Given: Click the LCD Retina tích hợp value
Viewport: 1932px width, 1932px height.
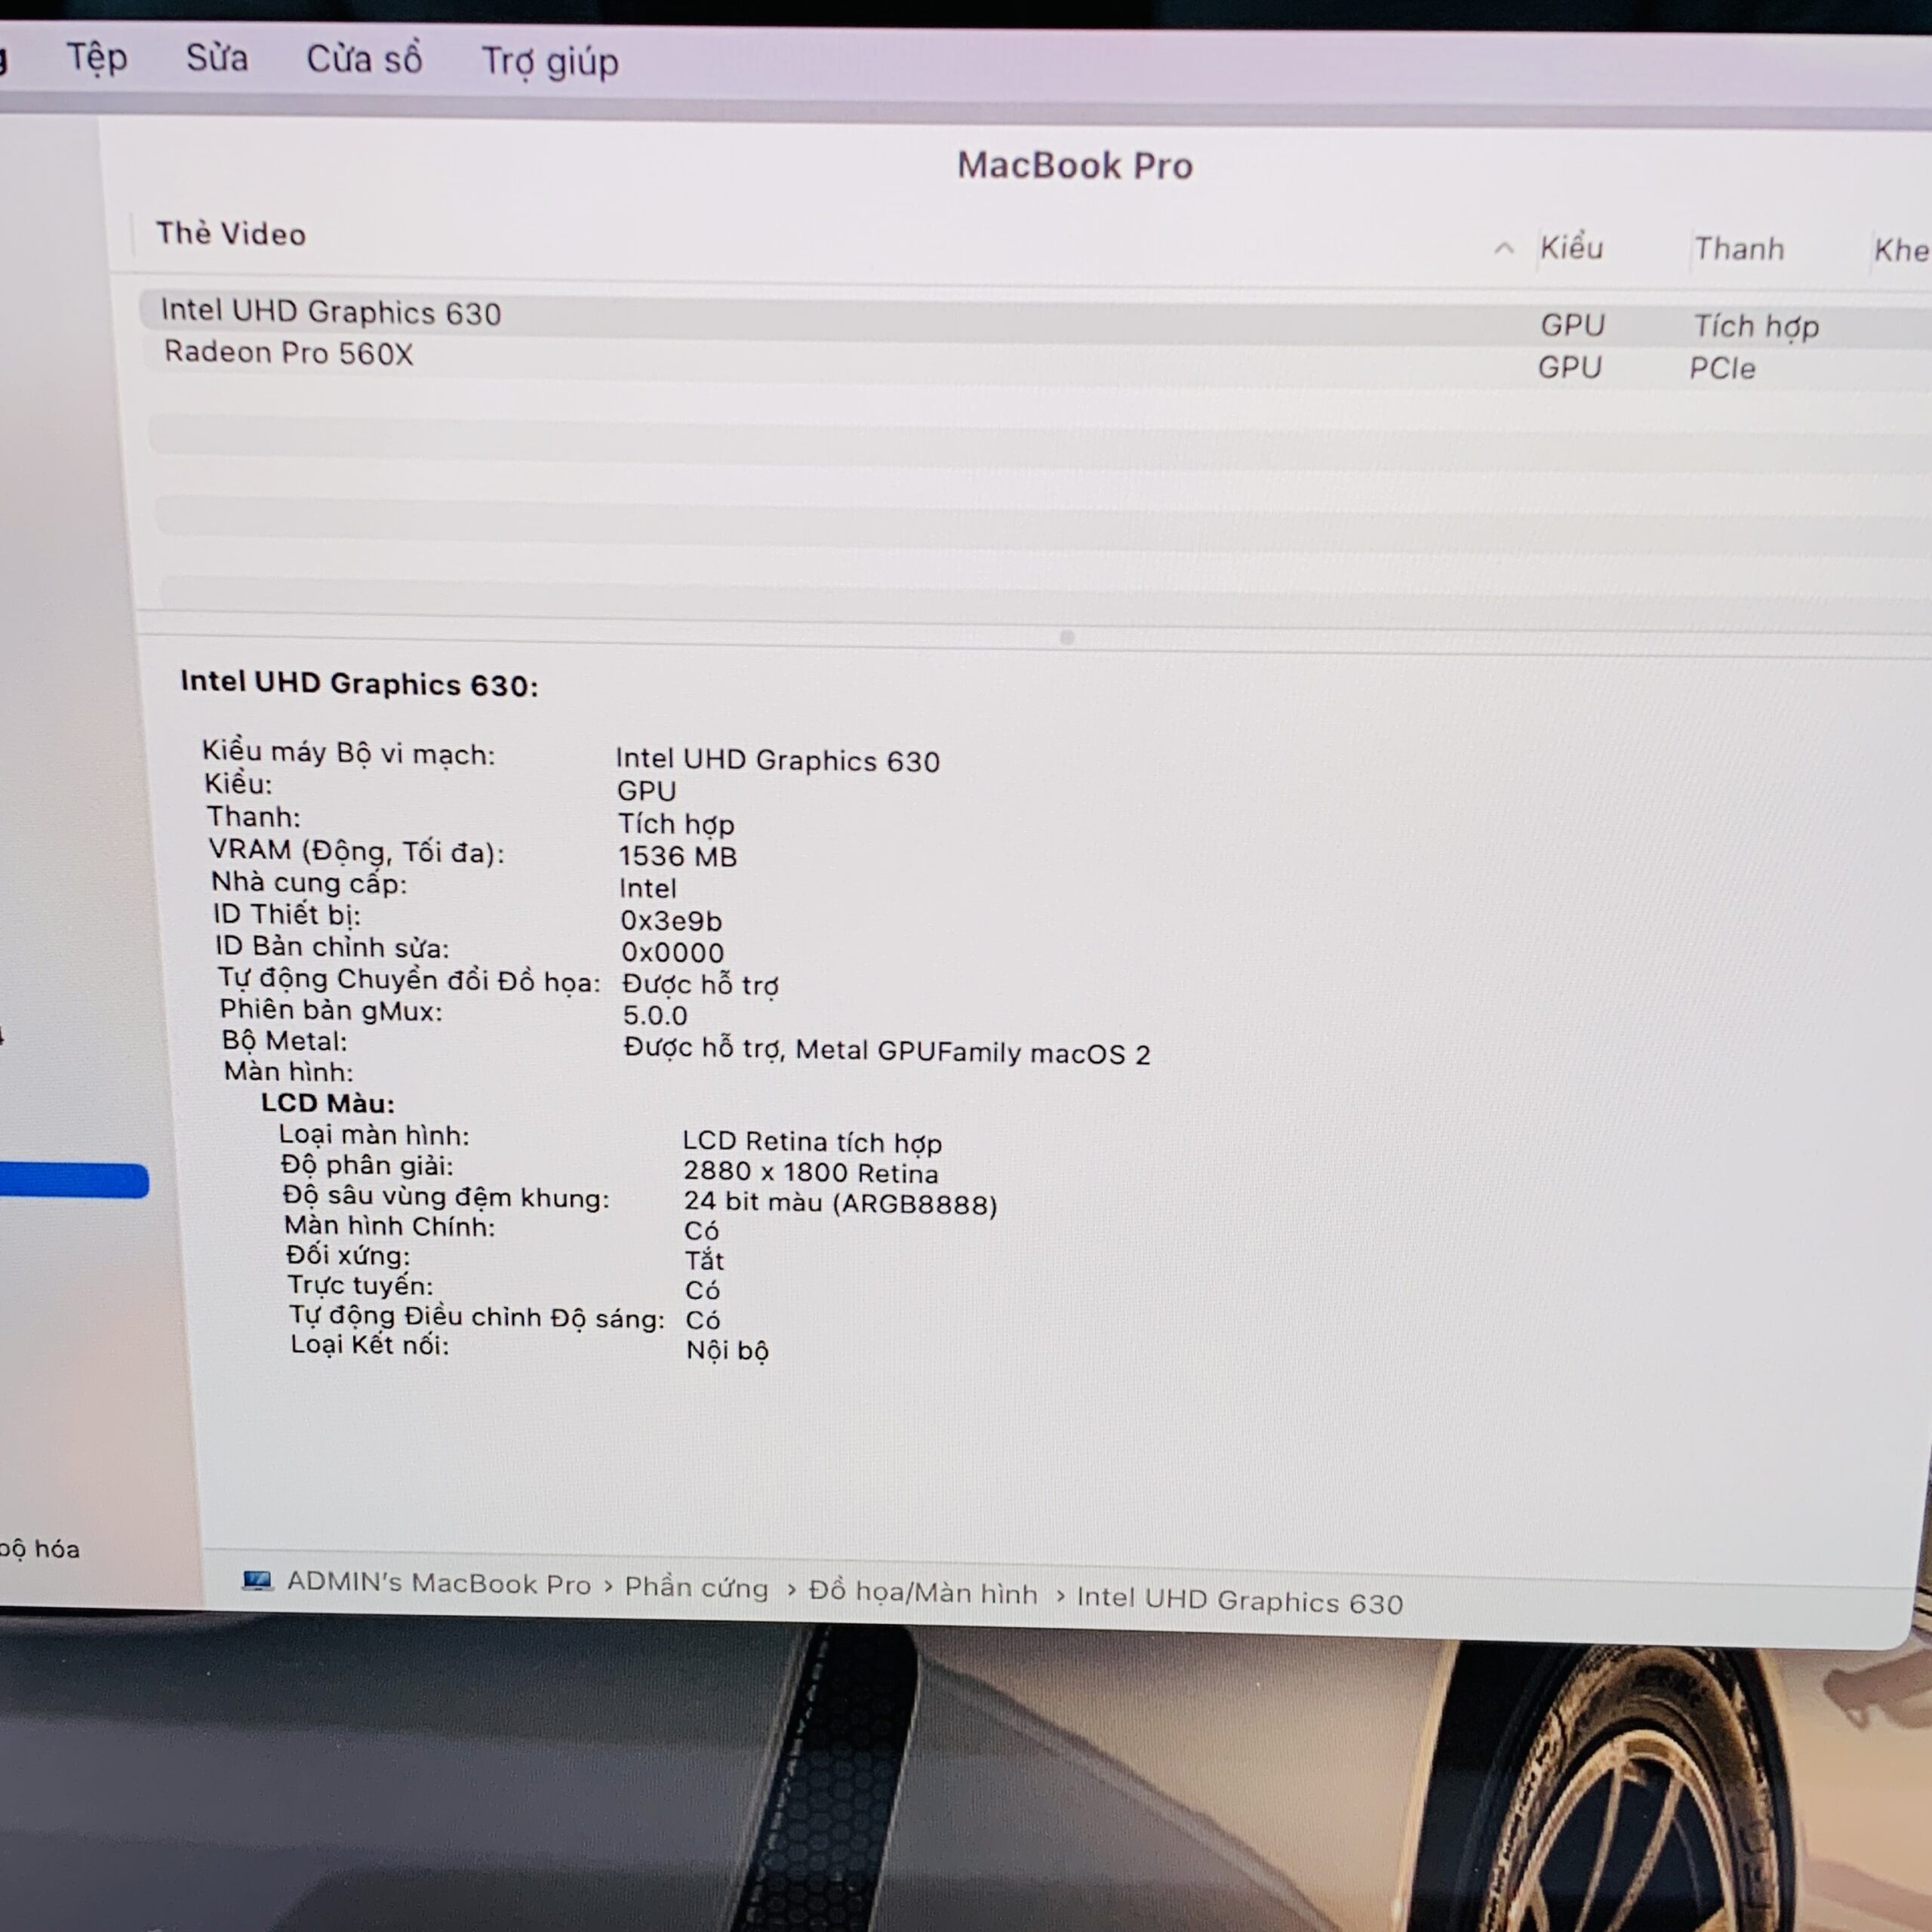Looking at the screenshot, I should 812,1142.
